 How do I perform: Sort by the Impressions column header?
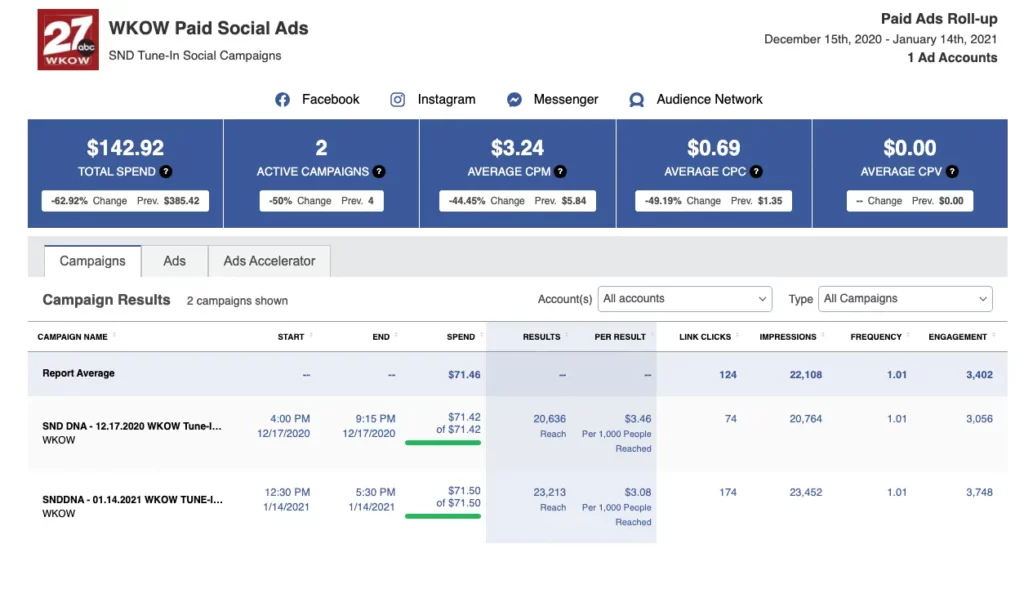(788, 337)
